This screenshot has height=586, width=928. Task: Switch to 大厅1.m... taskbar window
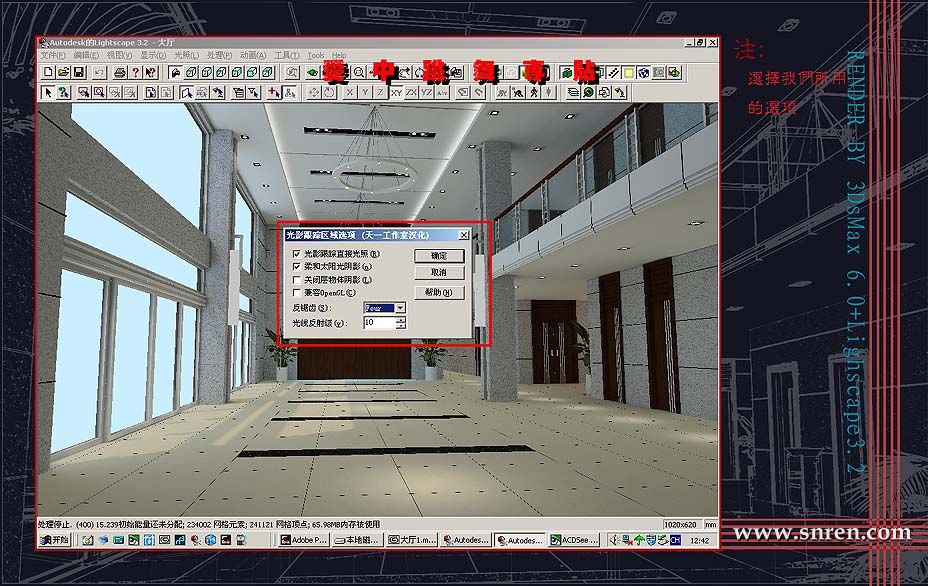(412, 540)
